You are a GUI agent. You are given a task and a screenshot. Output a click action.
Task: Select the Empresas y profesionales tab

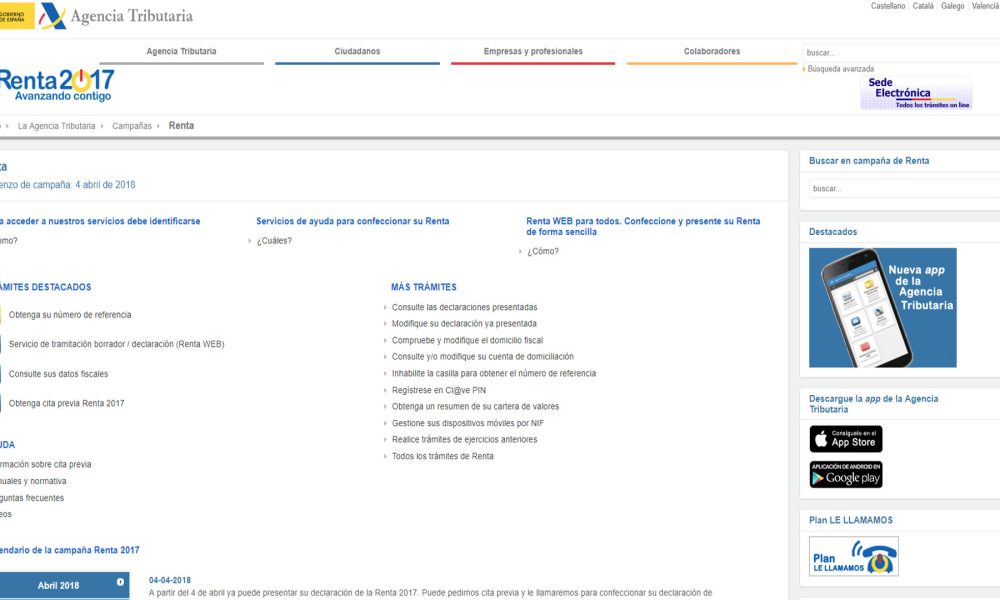point(532,52)
